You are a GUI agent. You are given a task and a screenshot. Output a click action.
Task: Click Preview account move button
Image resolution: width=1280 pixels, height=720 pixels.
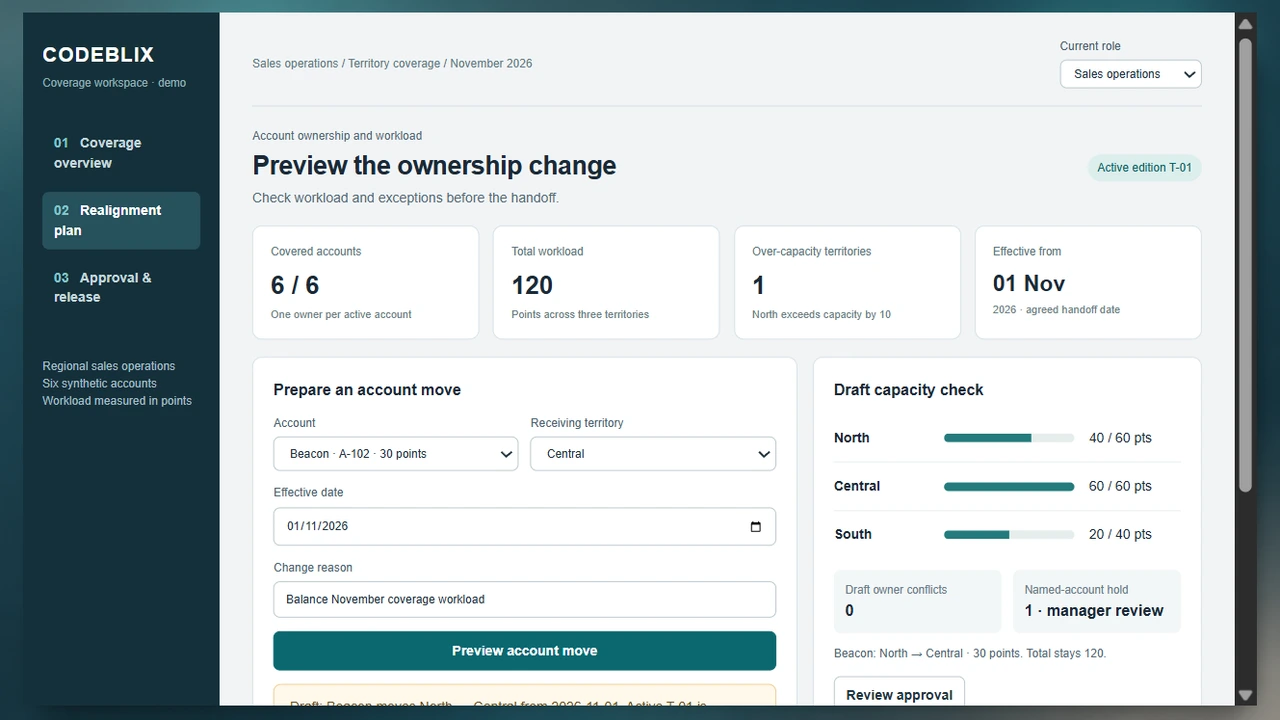pyautogui.click(x=524, y=651)
